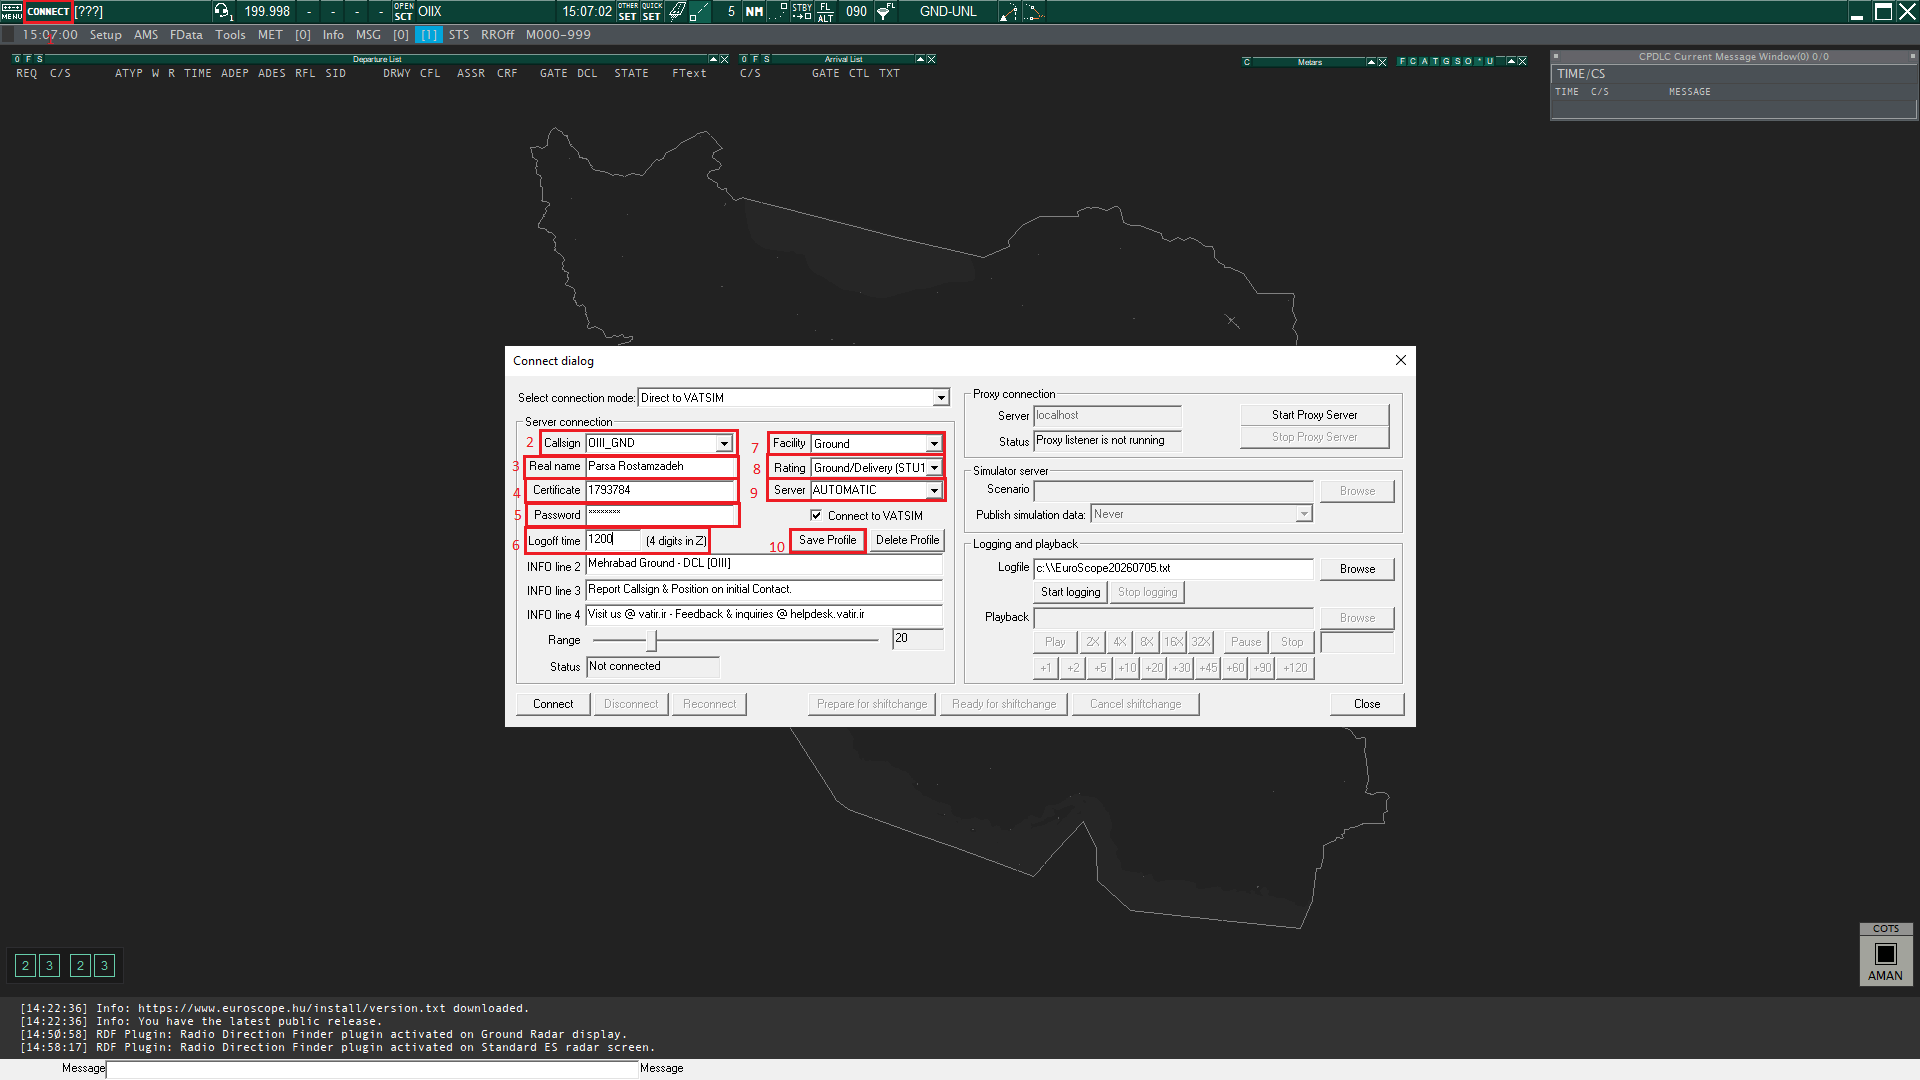Toggle the G filter in FCATGSO*U bar

coord(1446,61)
